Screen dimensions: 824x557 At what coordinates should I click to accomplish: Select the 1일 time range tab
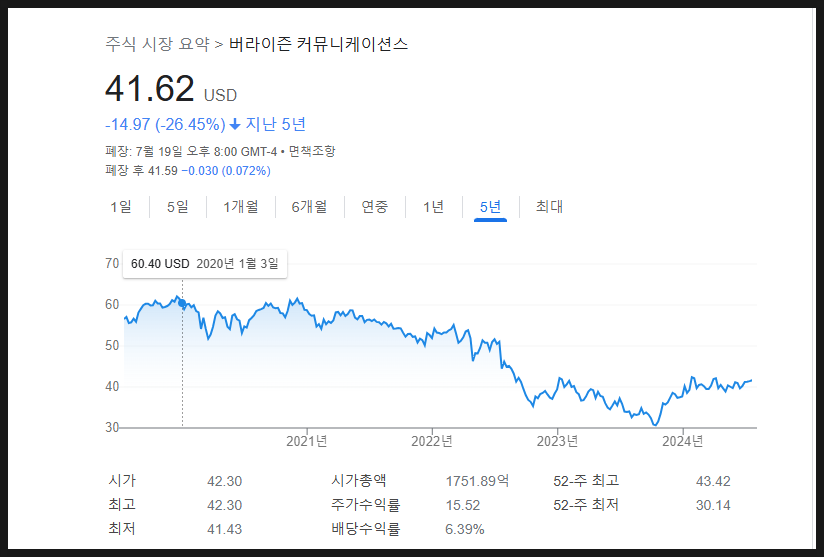tap(121, 207)
